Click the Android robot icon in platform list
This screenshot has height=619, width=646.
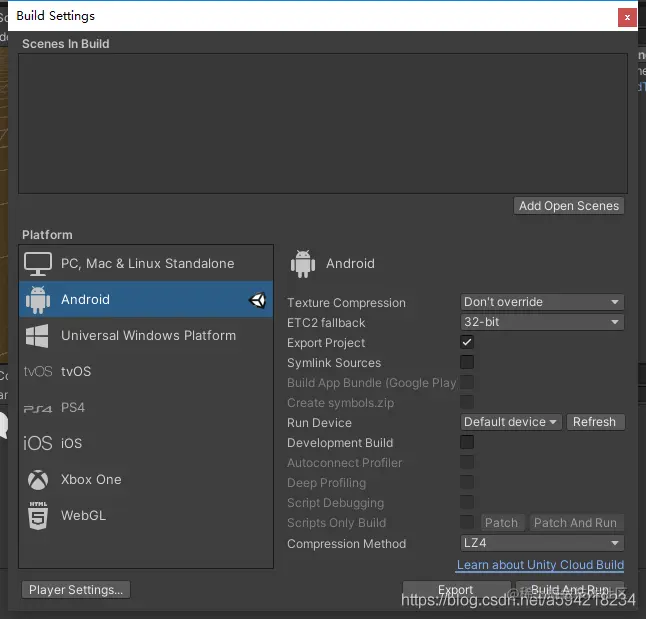coord(38,300)
